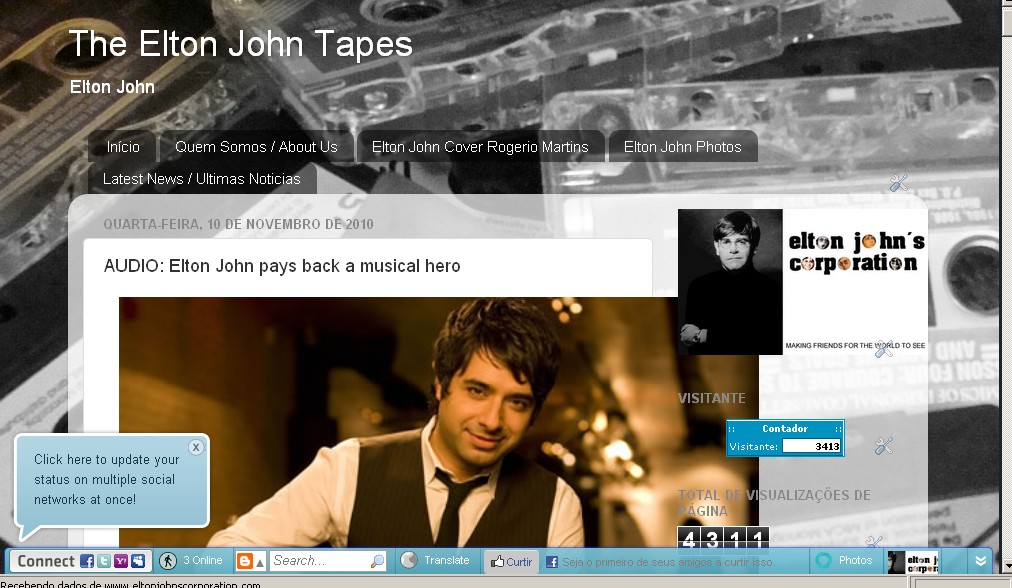Click the round Photos icon in bottom toolbar
This screenshot has height=588, width=1012.
coord(824,560)
